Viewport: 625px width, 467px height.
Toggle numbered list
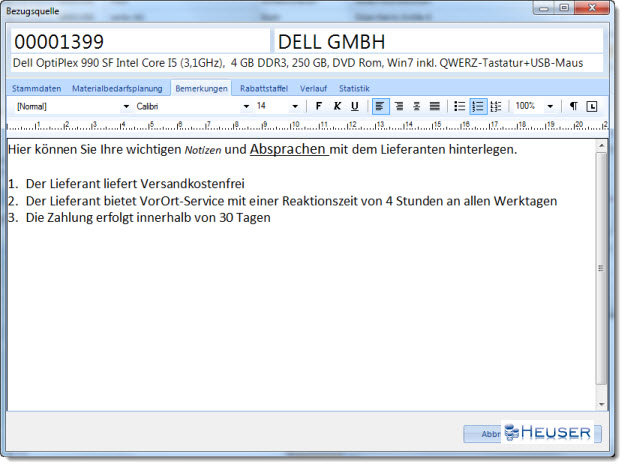(478, 106)
